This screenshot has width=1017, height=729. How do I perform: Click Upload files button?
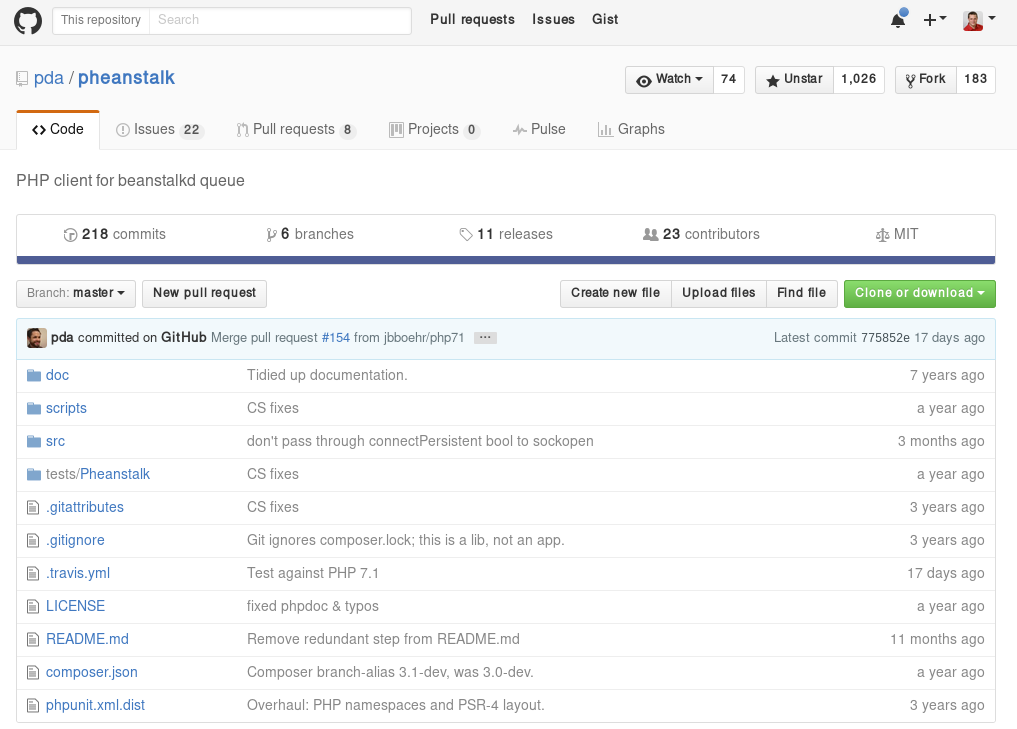[719, 293]
